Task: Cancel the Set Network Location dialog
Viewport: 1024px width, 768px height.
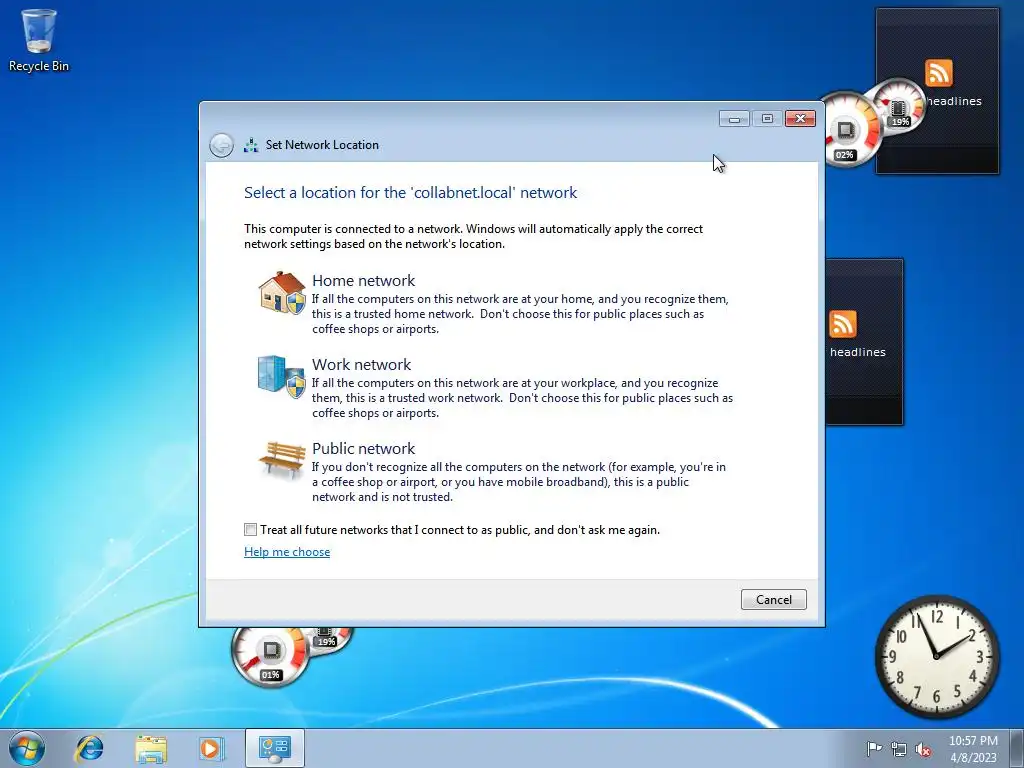Action: tap(773, 600)
